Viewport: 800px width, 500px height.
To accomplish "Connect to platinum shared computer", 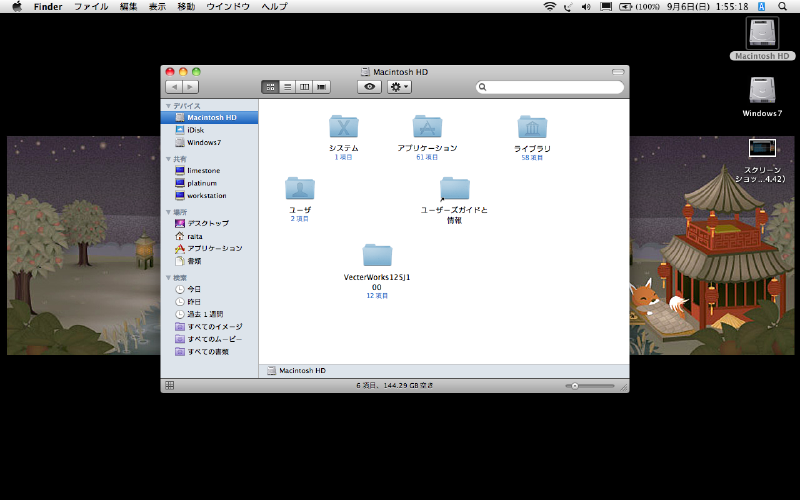I will (209, 183).
